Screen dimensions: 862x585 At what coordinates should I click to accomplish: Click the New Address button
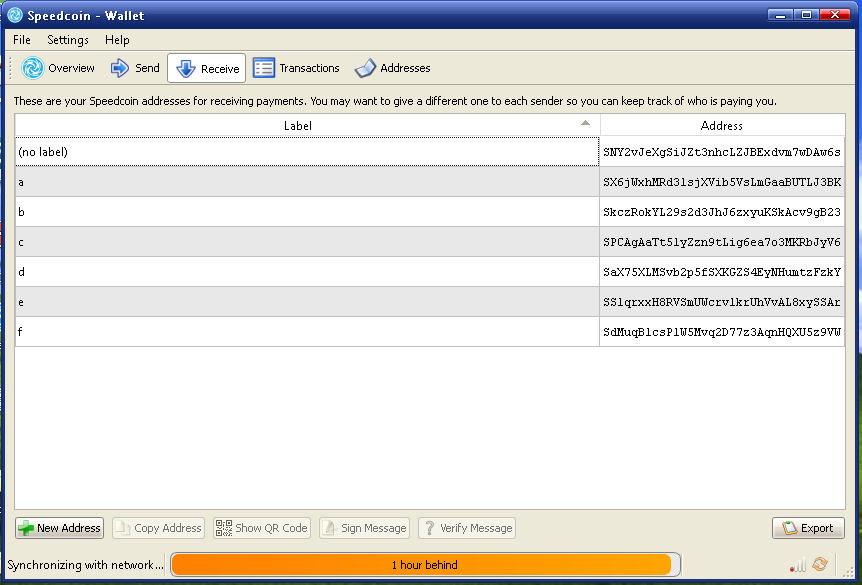[x=59, y=528]
